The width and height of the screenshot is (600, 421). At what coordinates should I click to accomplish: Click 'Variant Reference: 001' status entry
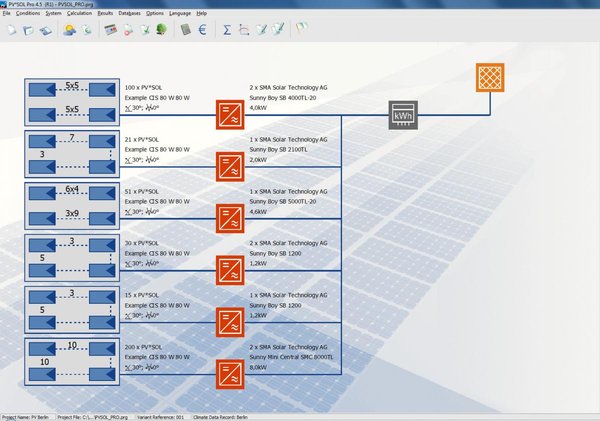point(160,417)
